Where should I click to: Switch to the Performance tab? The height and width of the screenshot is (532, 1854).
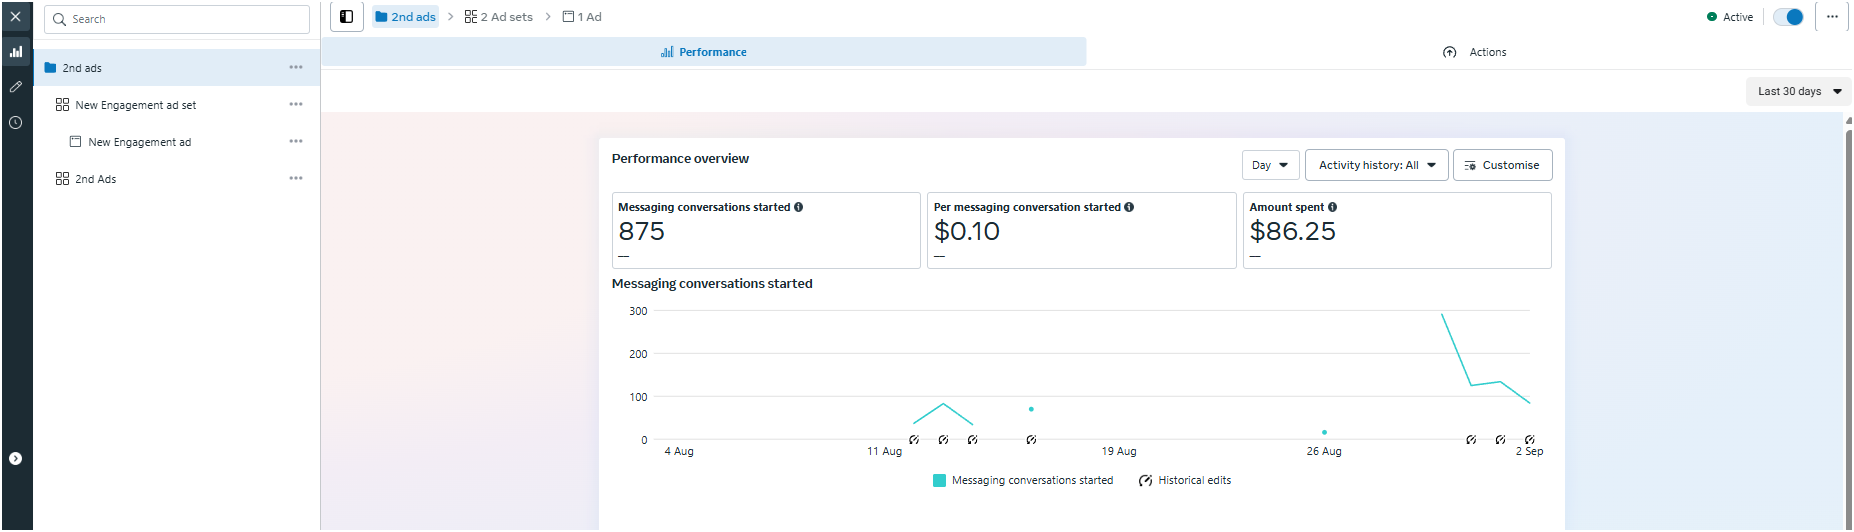(x=704, y=52)
